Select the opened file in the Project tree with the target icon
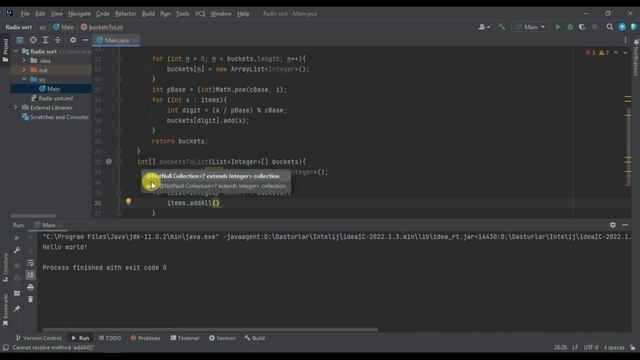The width and height of the screenshot is (640, 360). click(33, 40)
